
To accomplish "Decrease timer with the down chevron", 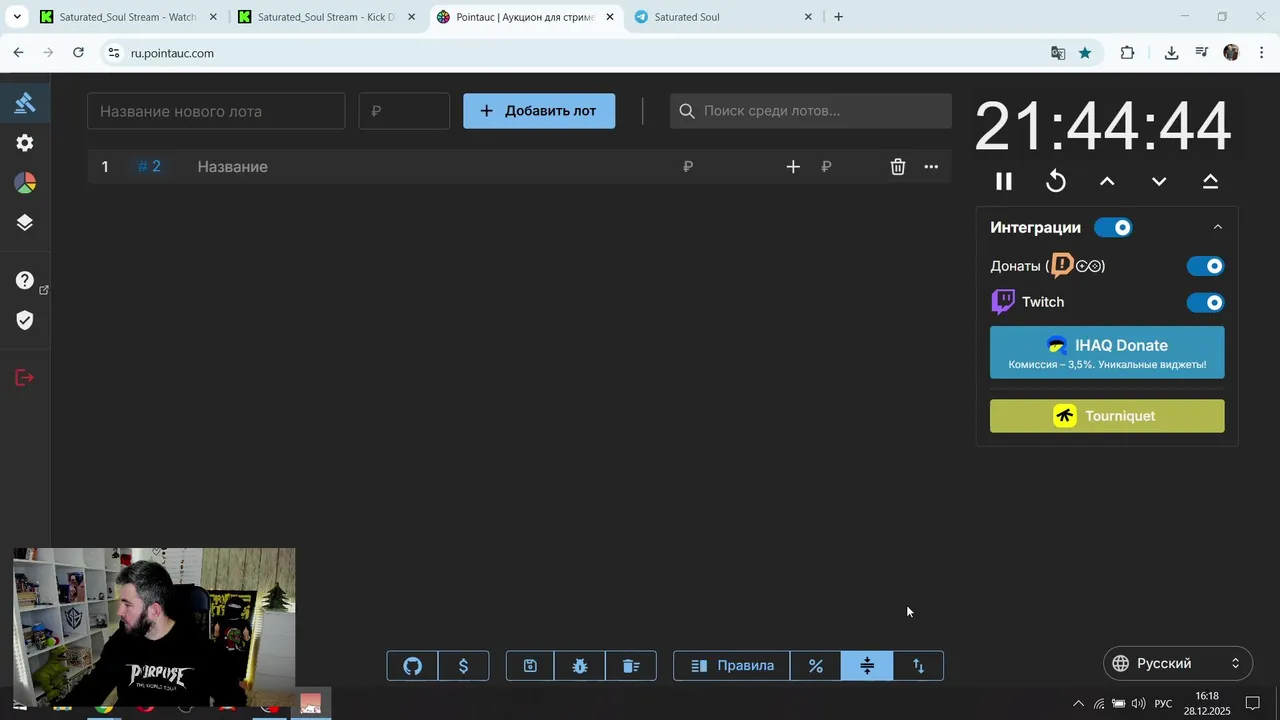I will 1159,181.
